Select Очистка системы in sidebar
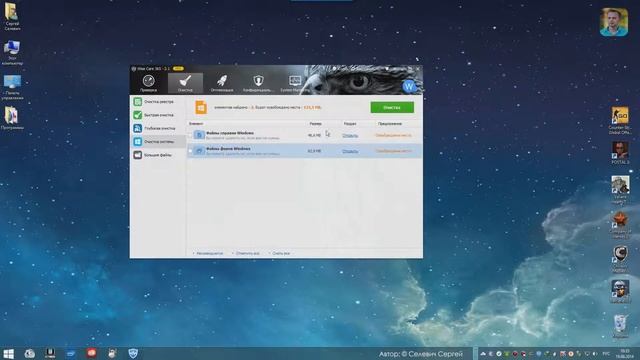The height and width of the screenshot is (360, 640). tap(158, 142)
